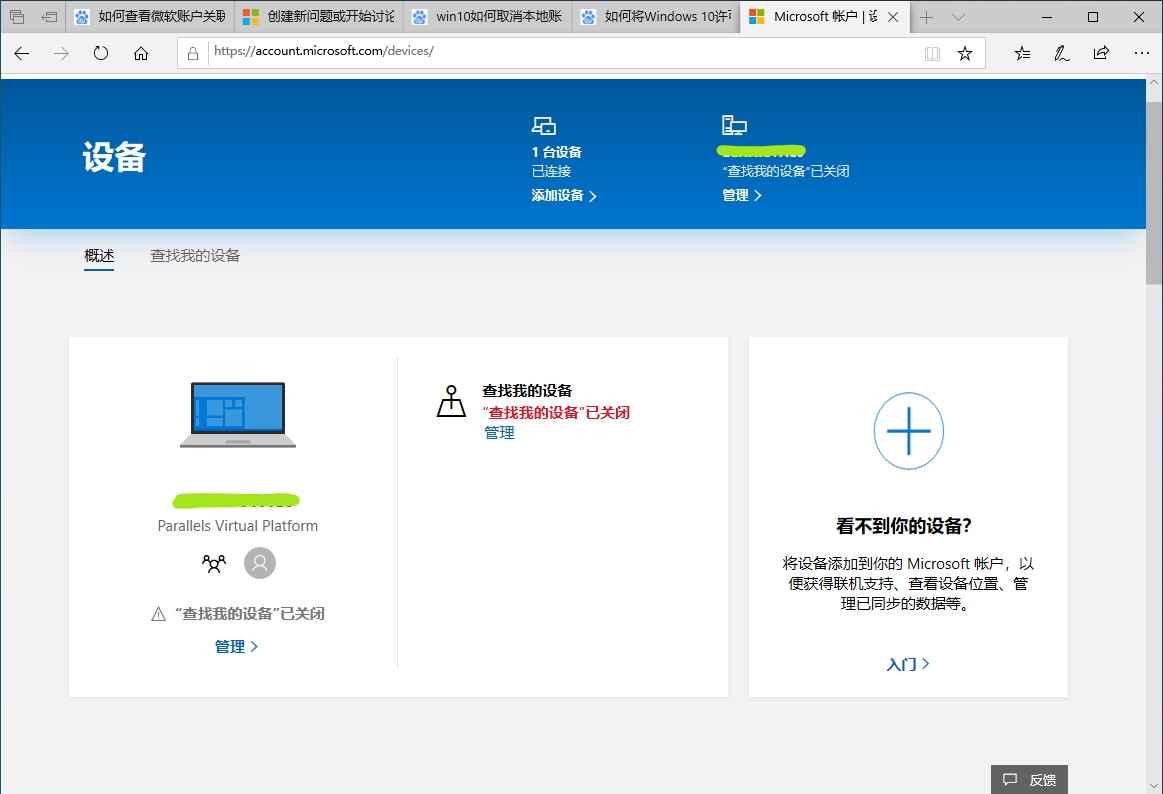The height and width of the screenshot is (794, 1163).
Task: Click 添加设备 link in banner
Action: pyautogui.click(x=564, y=196)
